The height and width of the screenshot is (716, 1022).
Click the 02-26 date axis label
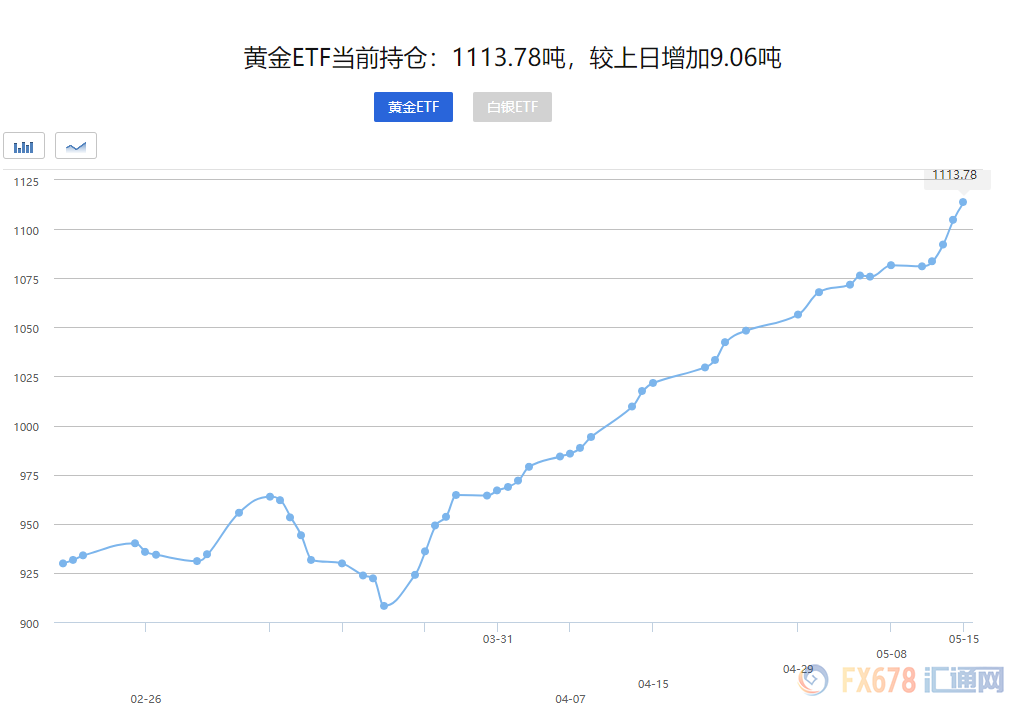click(x=147, y=700)
